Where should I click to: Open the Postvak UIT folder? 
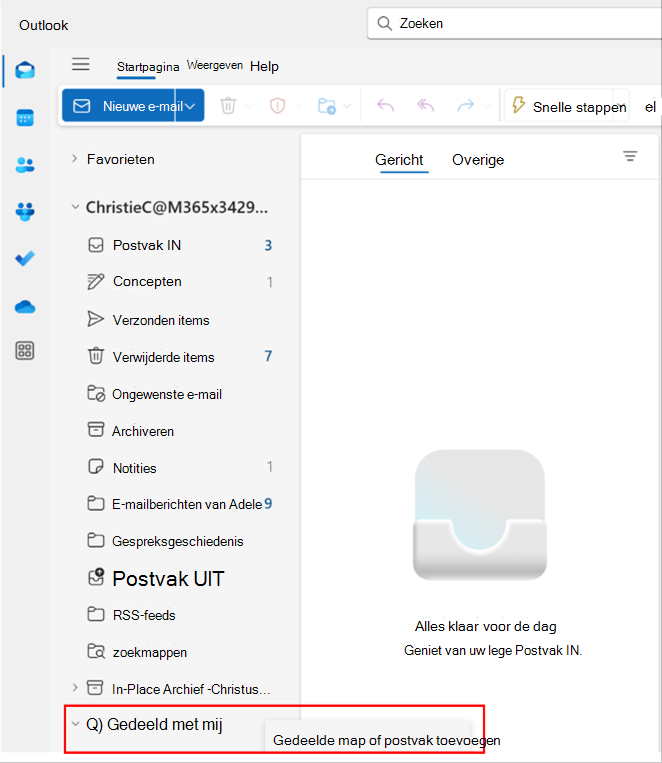[180, 578]
